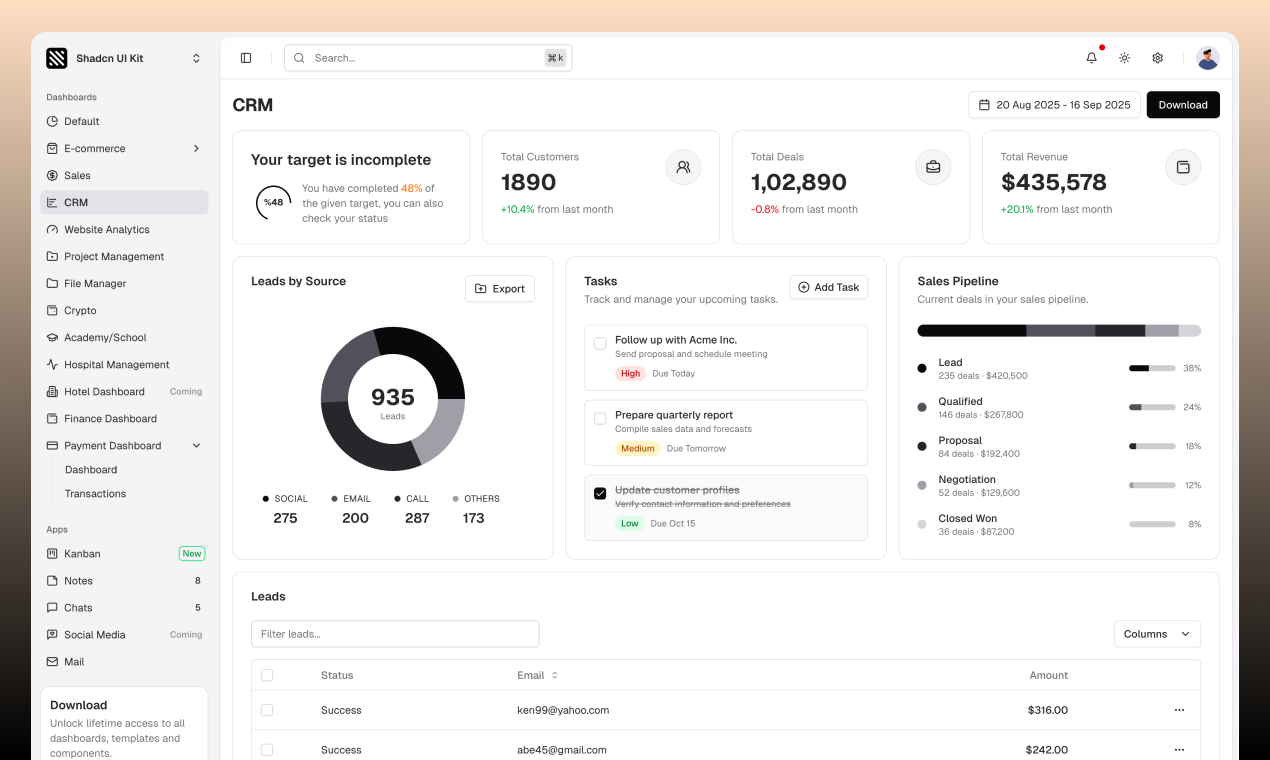Click the Total Customers people icon
Screen dimensions: 1270x760
(x=683, y=167)
